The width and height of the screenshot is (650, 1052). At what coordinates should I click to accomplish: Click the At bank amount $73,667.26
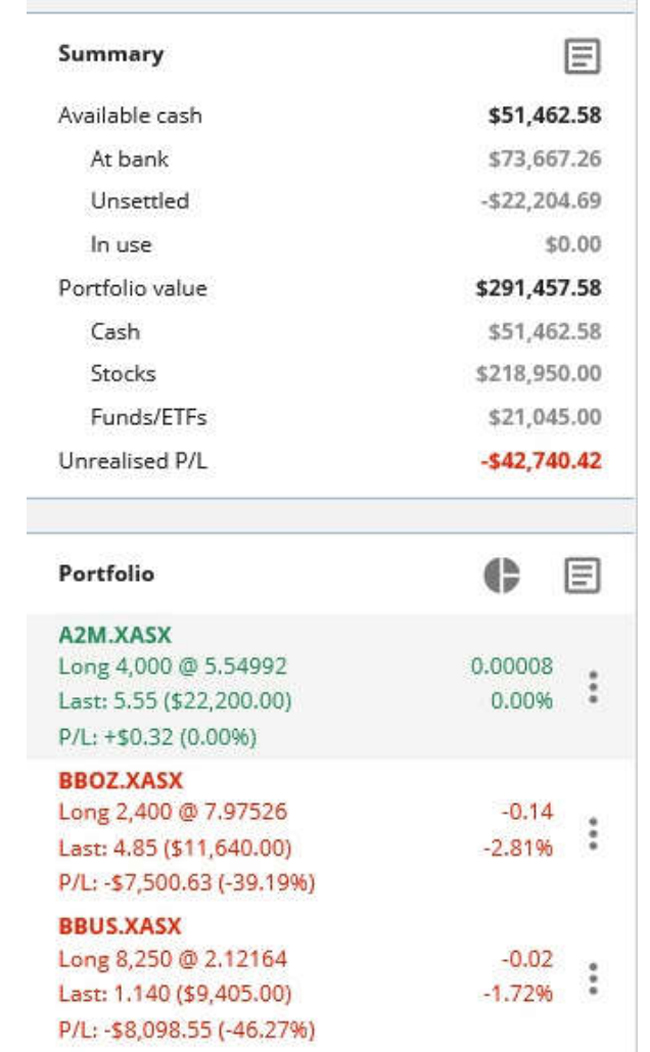pyautogui.click(x=544, y=159)
